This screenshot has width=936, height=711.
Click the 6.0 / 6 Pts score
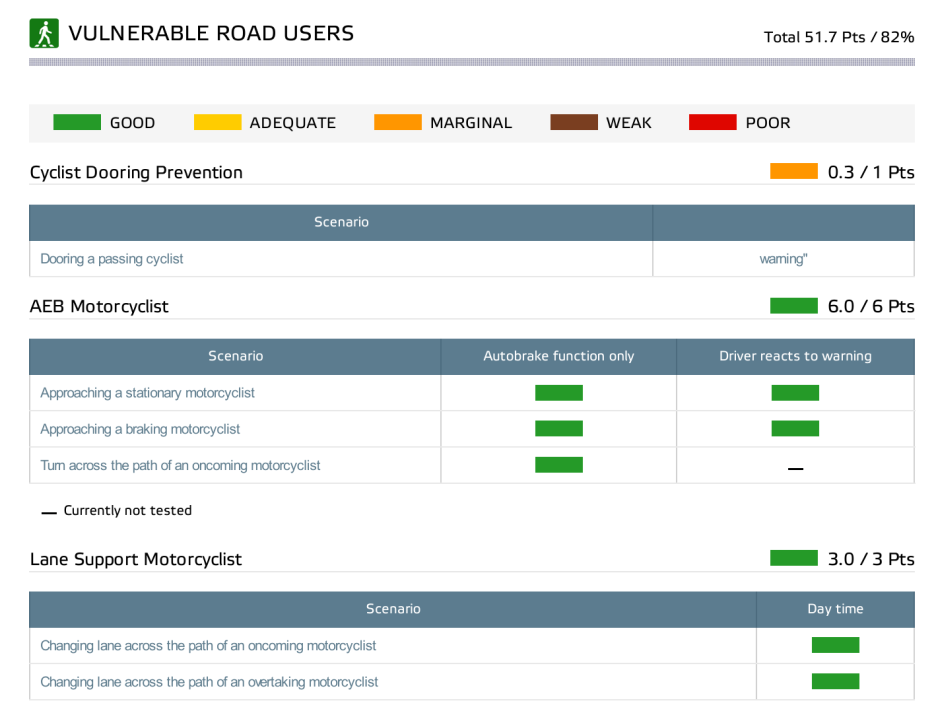[x=871, y=306]
